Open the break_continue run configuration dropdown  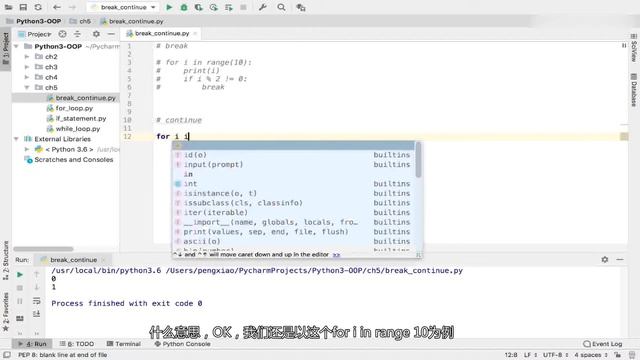click(x=123, y=7)
